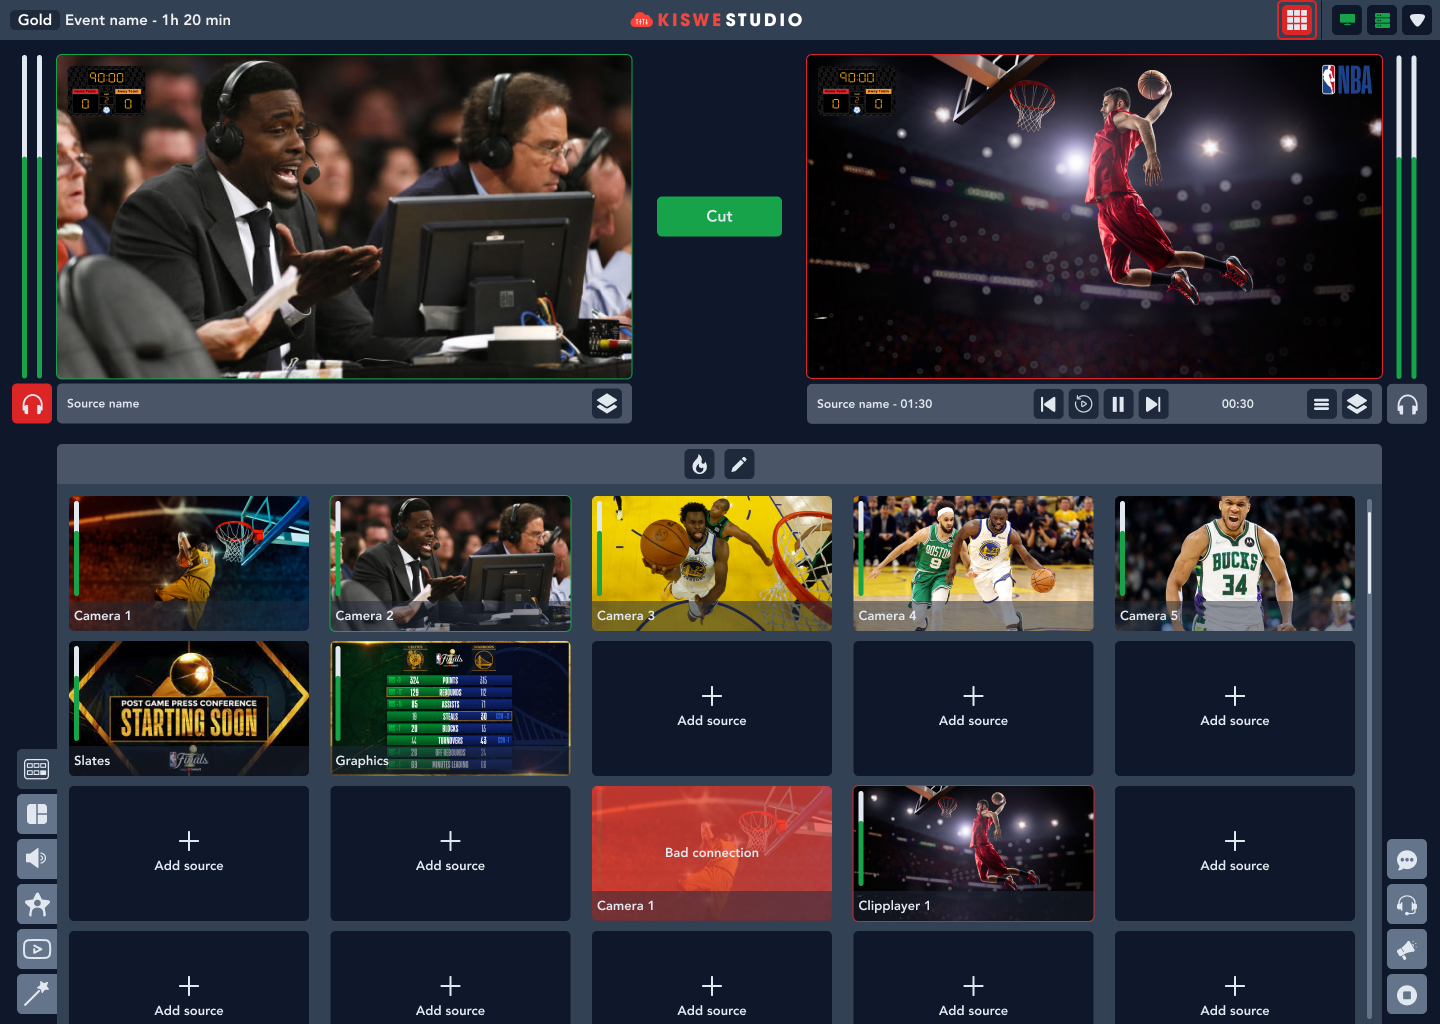Select the Slates Starting Soon source
Viewport: 1440px width, 1024px height.
pos(189,708)
